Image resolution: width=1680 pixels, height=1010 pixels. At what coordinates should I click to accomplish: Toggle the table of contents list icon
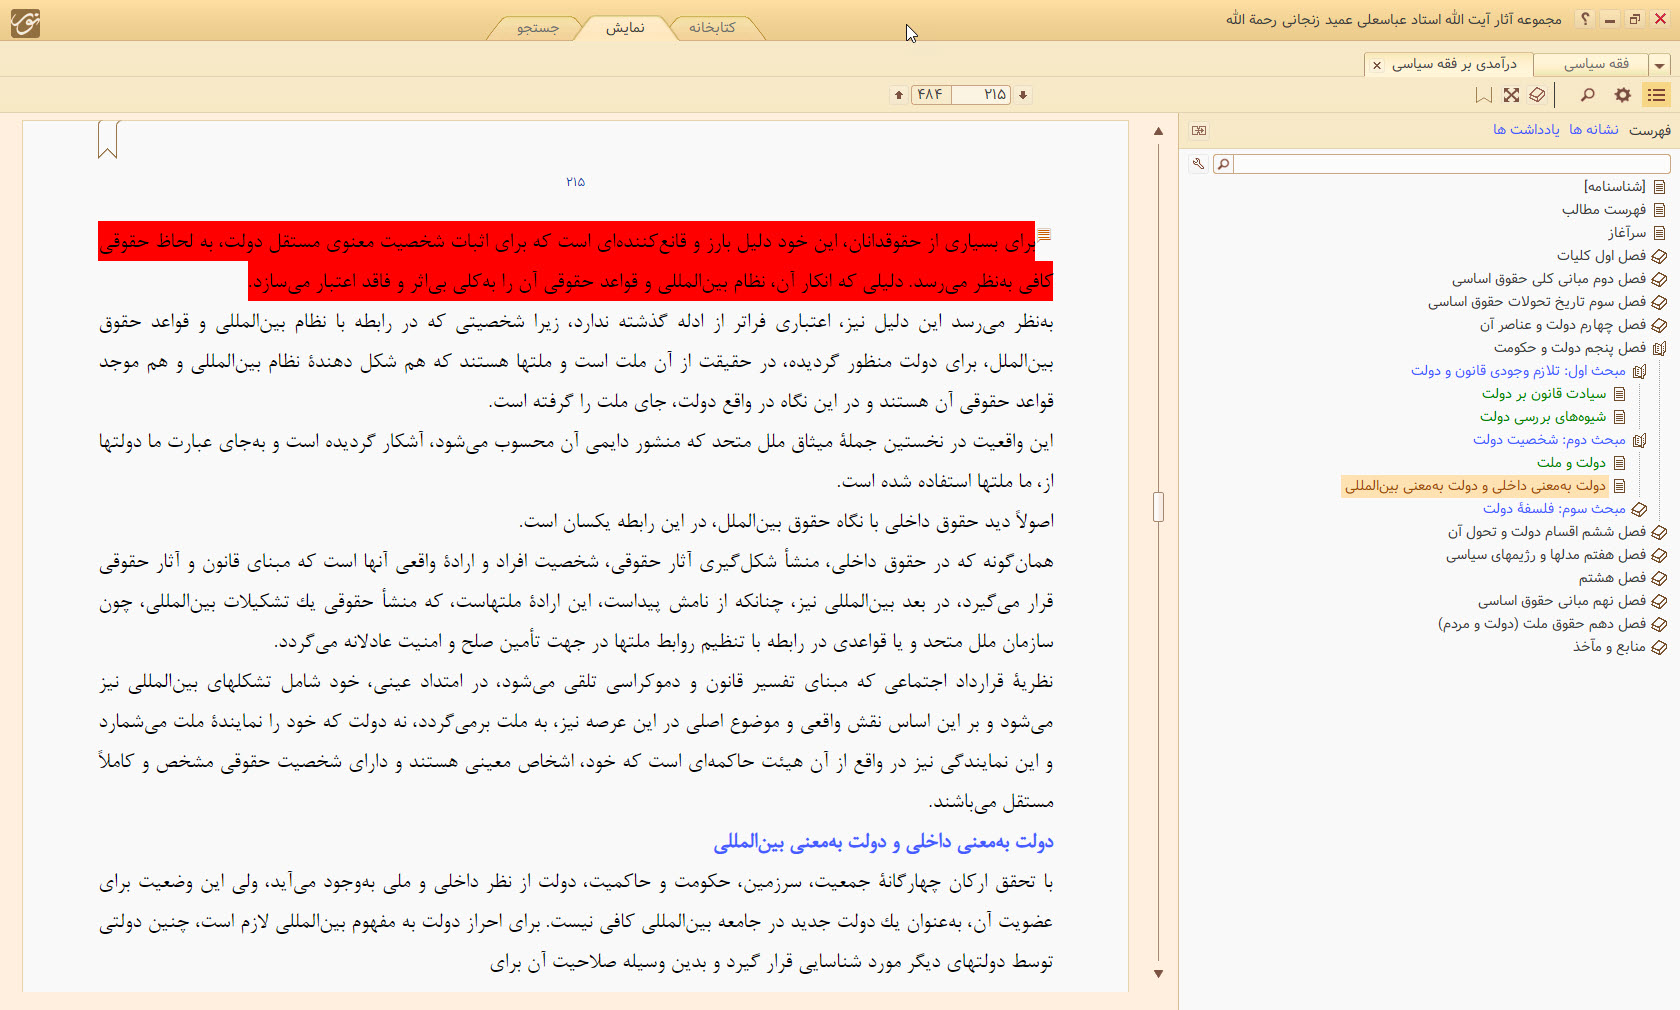point(1657,95)
